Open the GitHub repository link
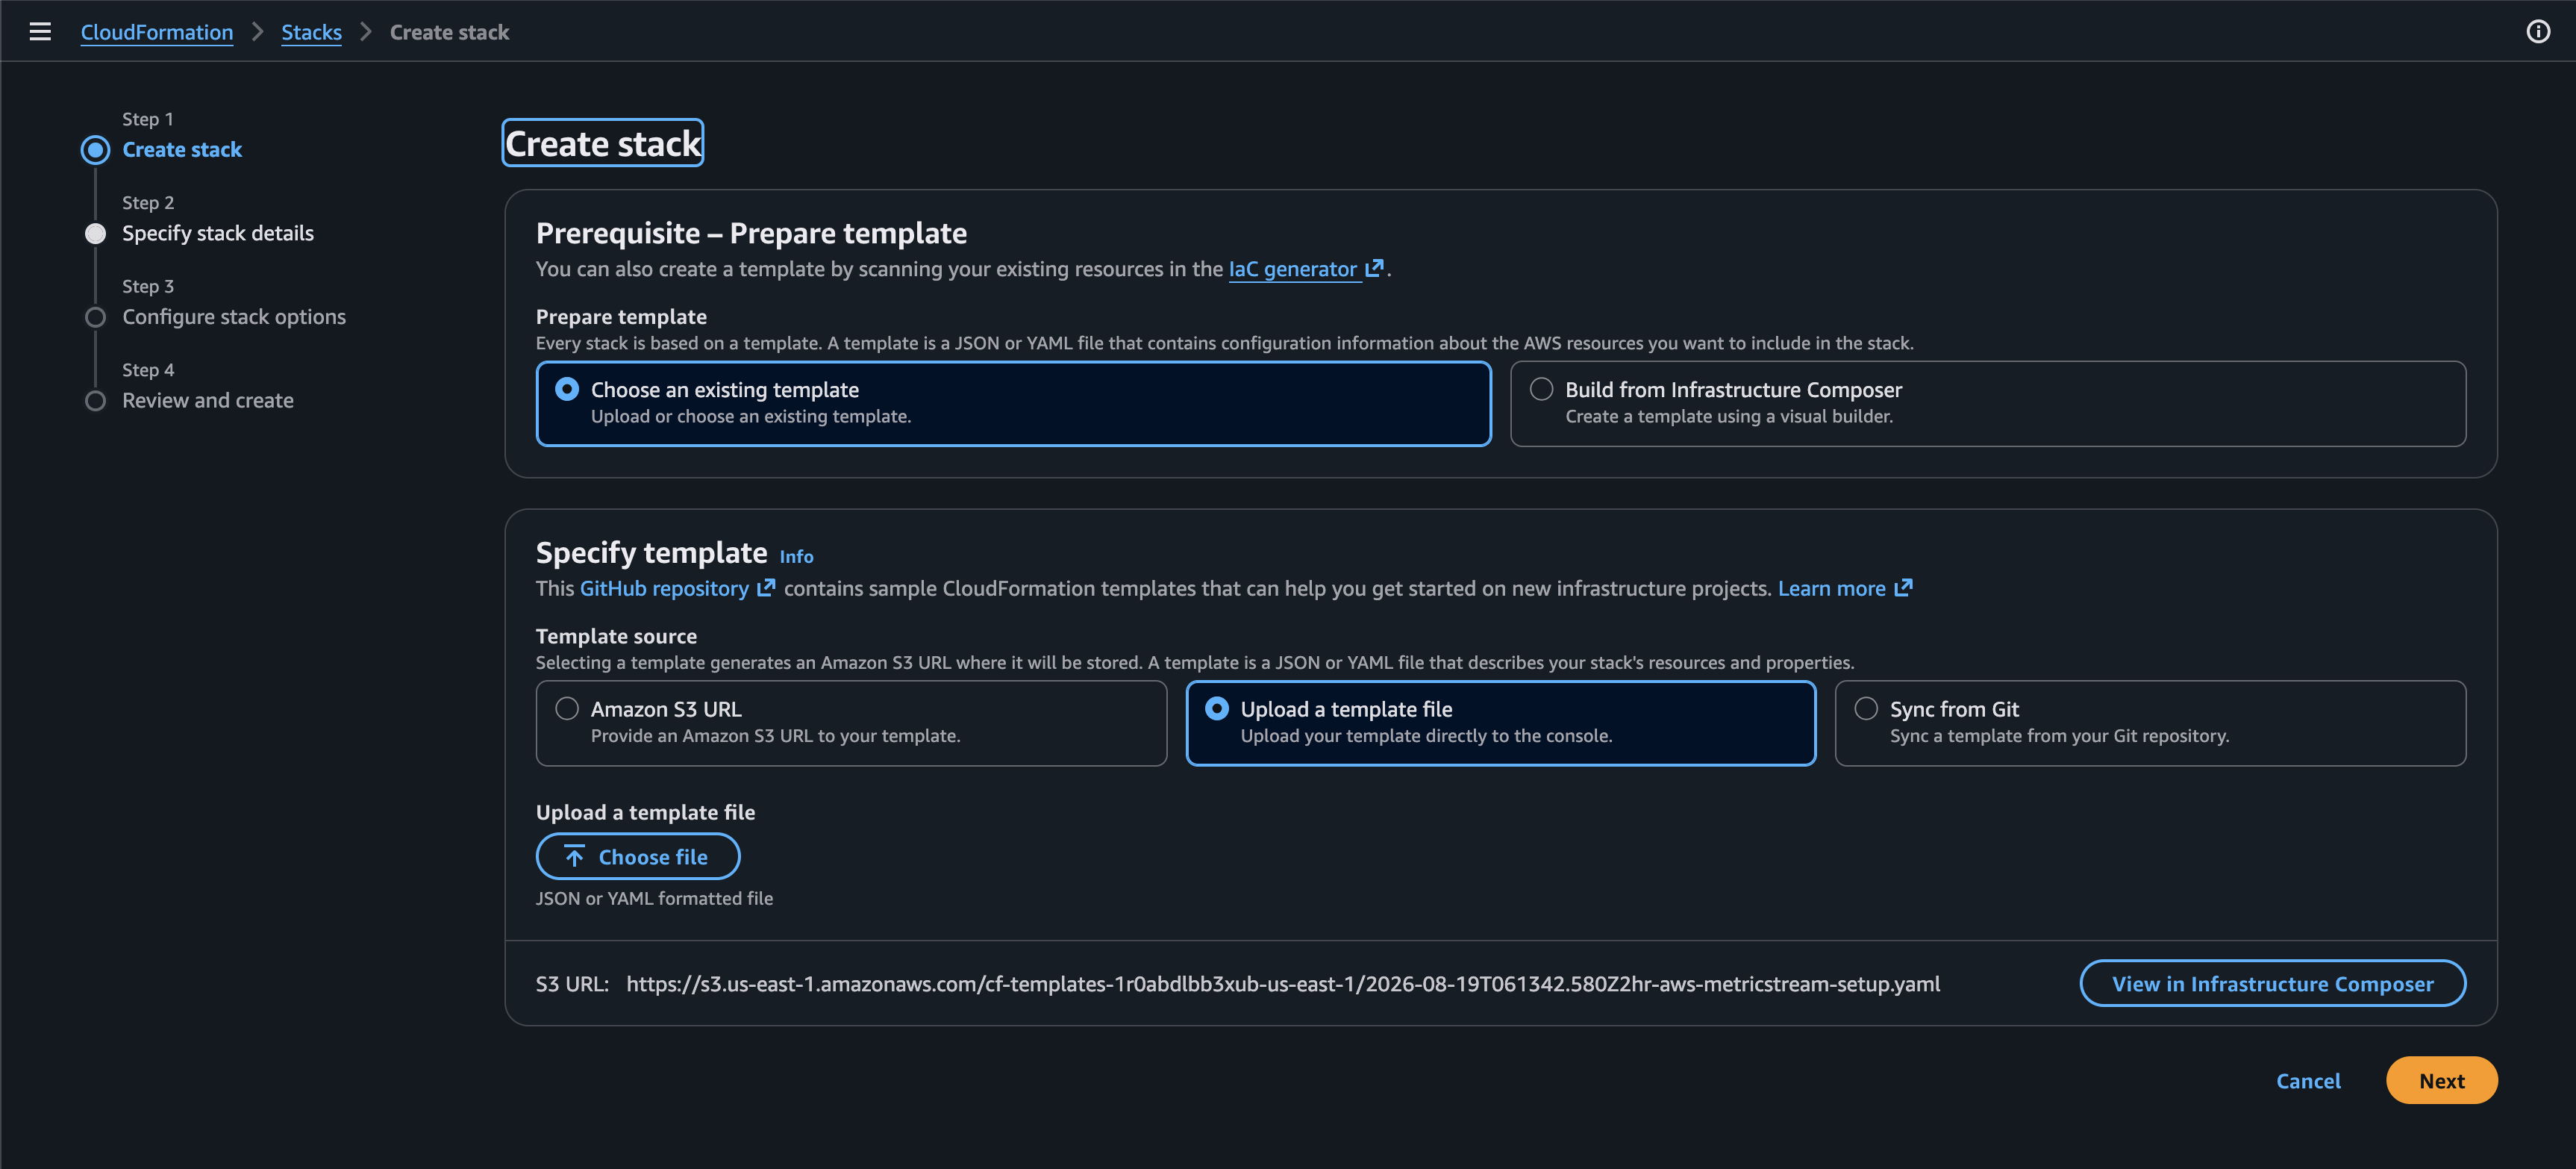2576x1169 pixels. click(664, 588)
